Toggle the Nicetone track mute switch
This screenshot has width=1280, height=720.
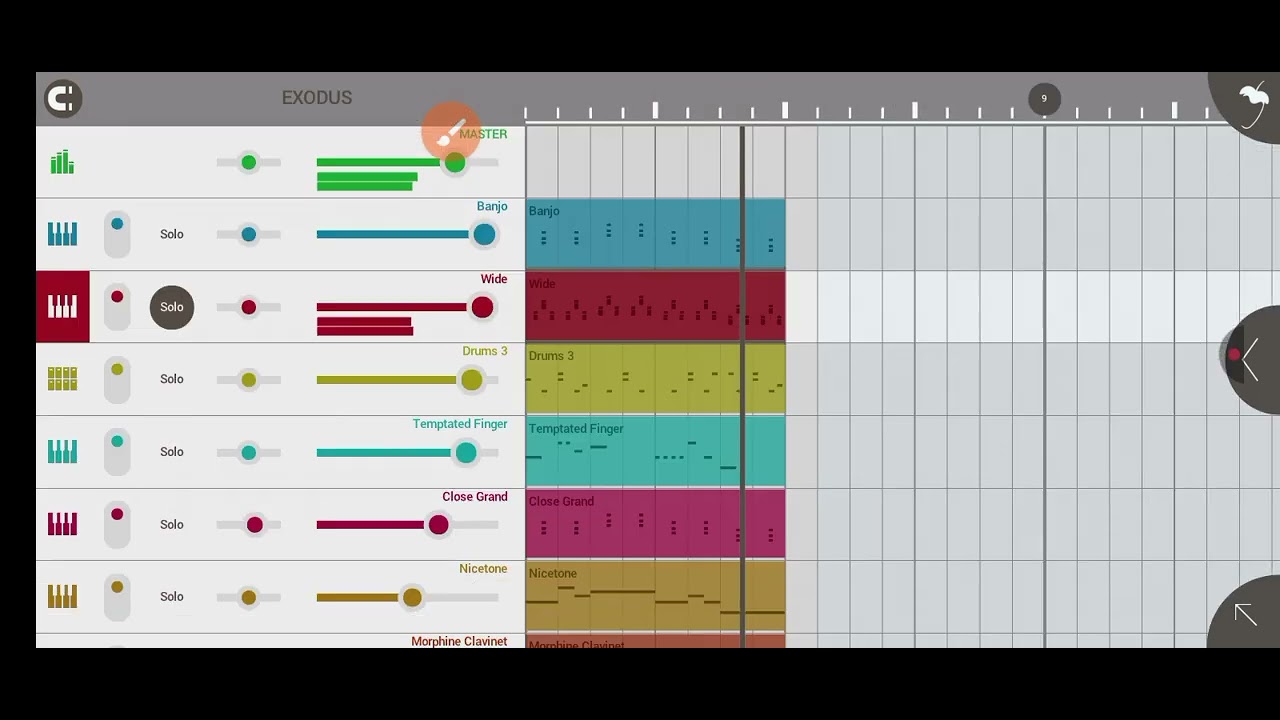(x=117, y=597)
